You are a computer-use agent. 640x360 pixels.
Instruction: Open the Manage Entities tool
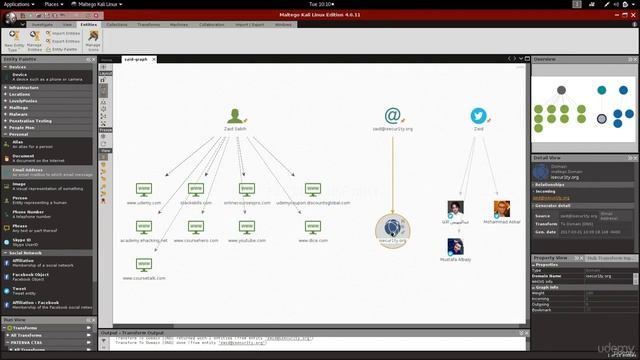click(34, 41)
